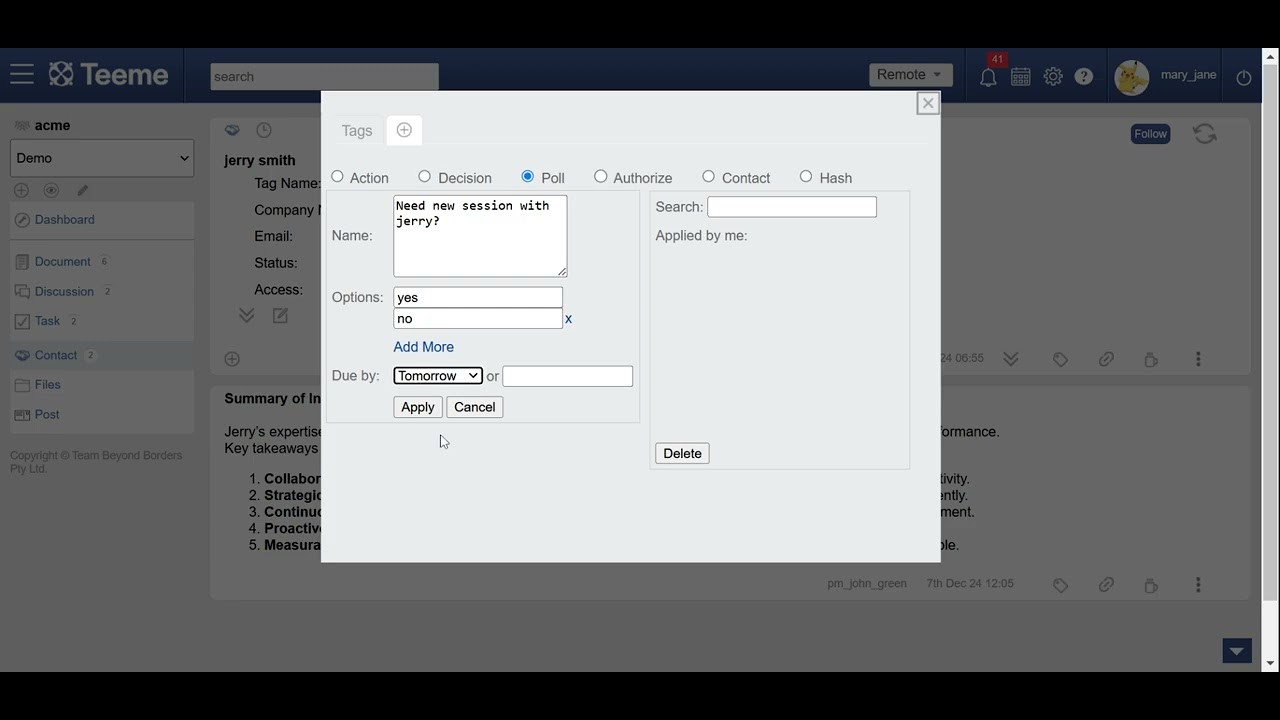This screenshot has height=720, width=1280.
Task: Open the calendar icon in header
Action: (1021, 76)
